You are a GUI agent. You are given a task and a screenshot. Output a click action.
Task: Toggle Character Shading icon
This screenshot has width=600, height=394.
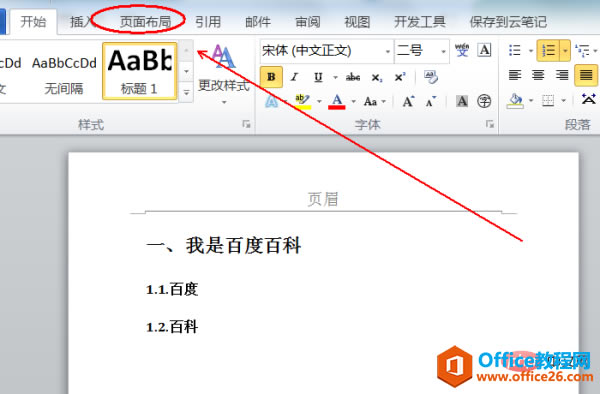pos(462,101)
